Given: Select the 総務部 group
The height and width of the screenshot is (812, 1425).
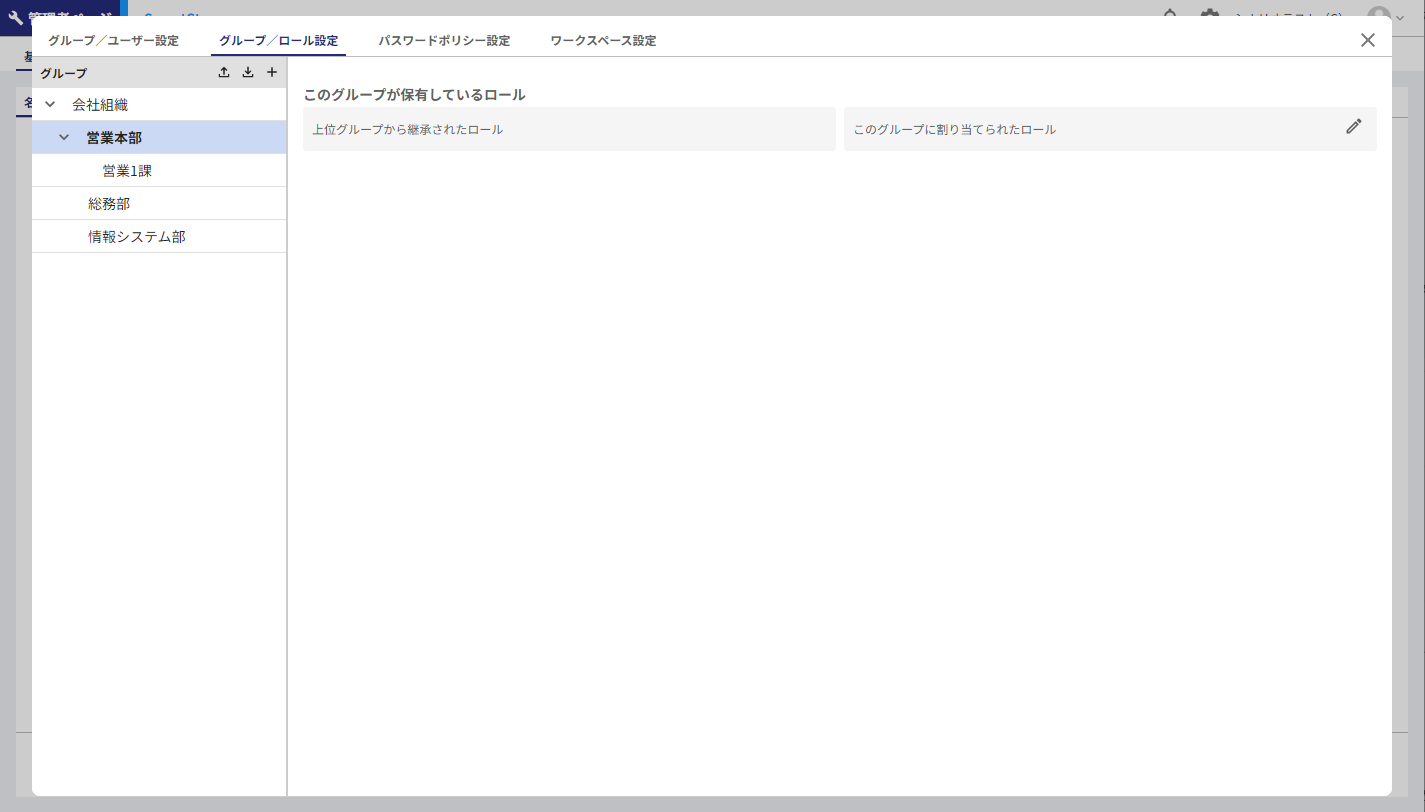Looking at the screenshot, I should coord(109,204).
